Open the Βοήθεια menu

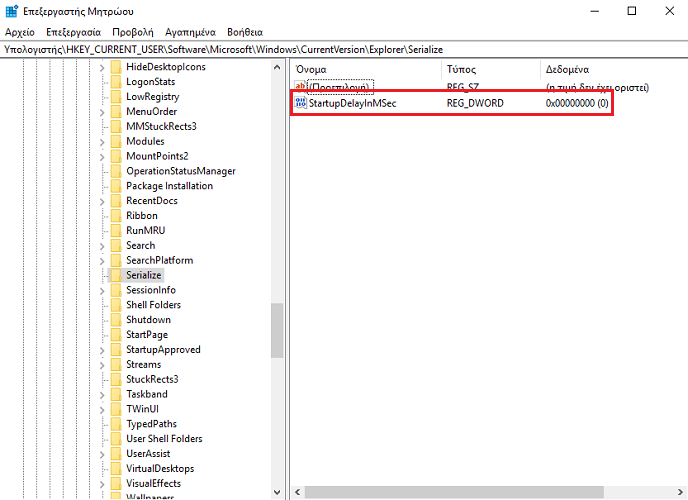pos(245,32)
